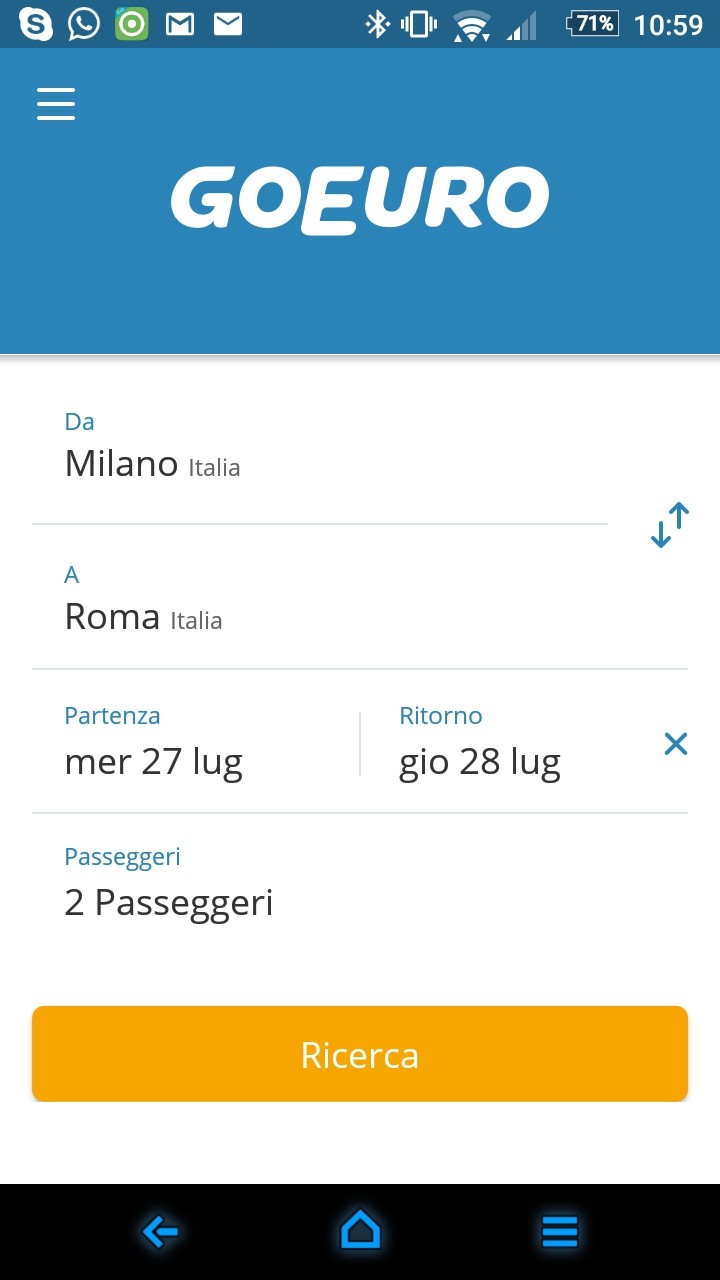Tap the WhatsApp status bar icon
Image resolution: width=720 pixels, height=1280 pixels.
click(83, 24)
